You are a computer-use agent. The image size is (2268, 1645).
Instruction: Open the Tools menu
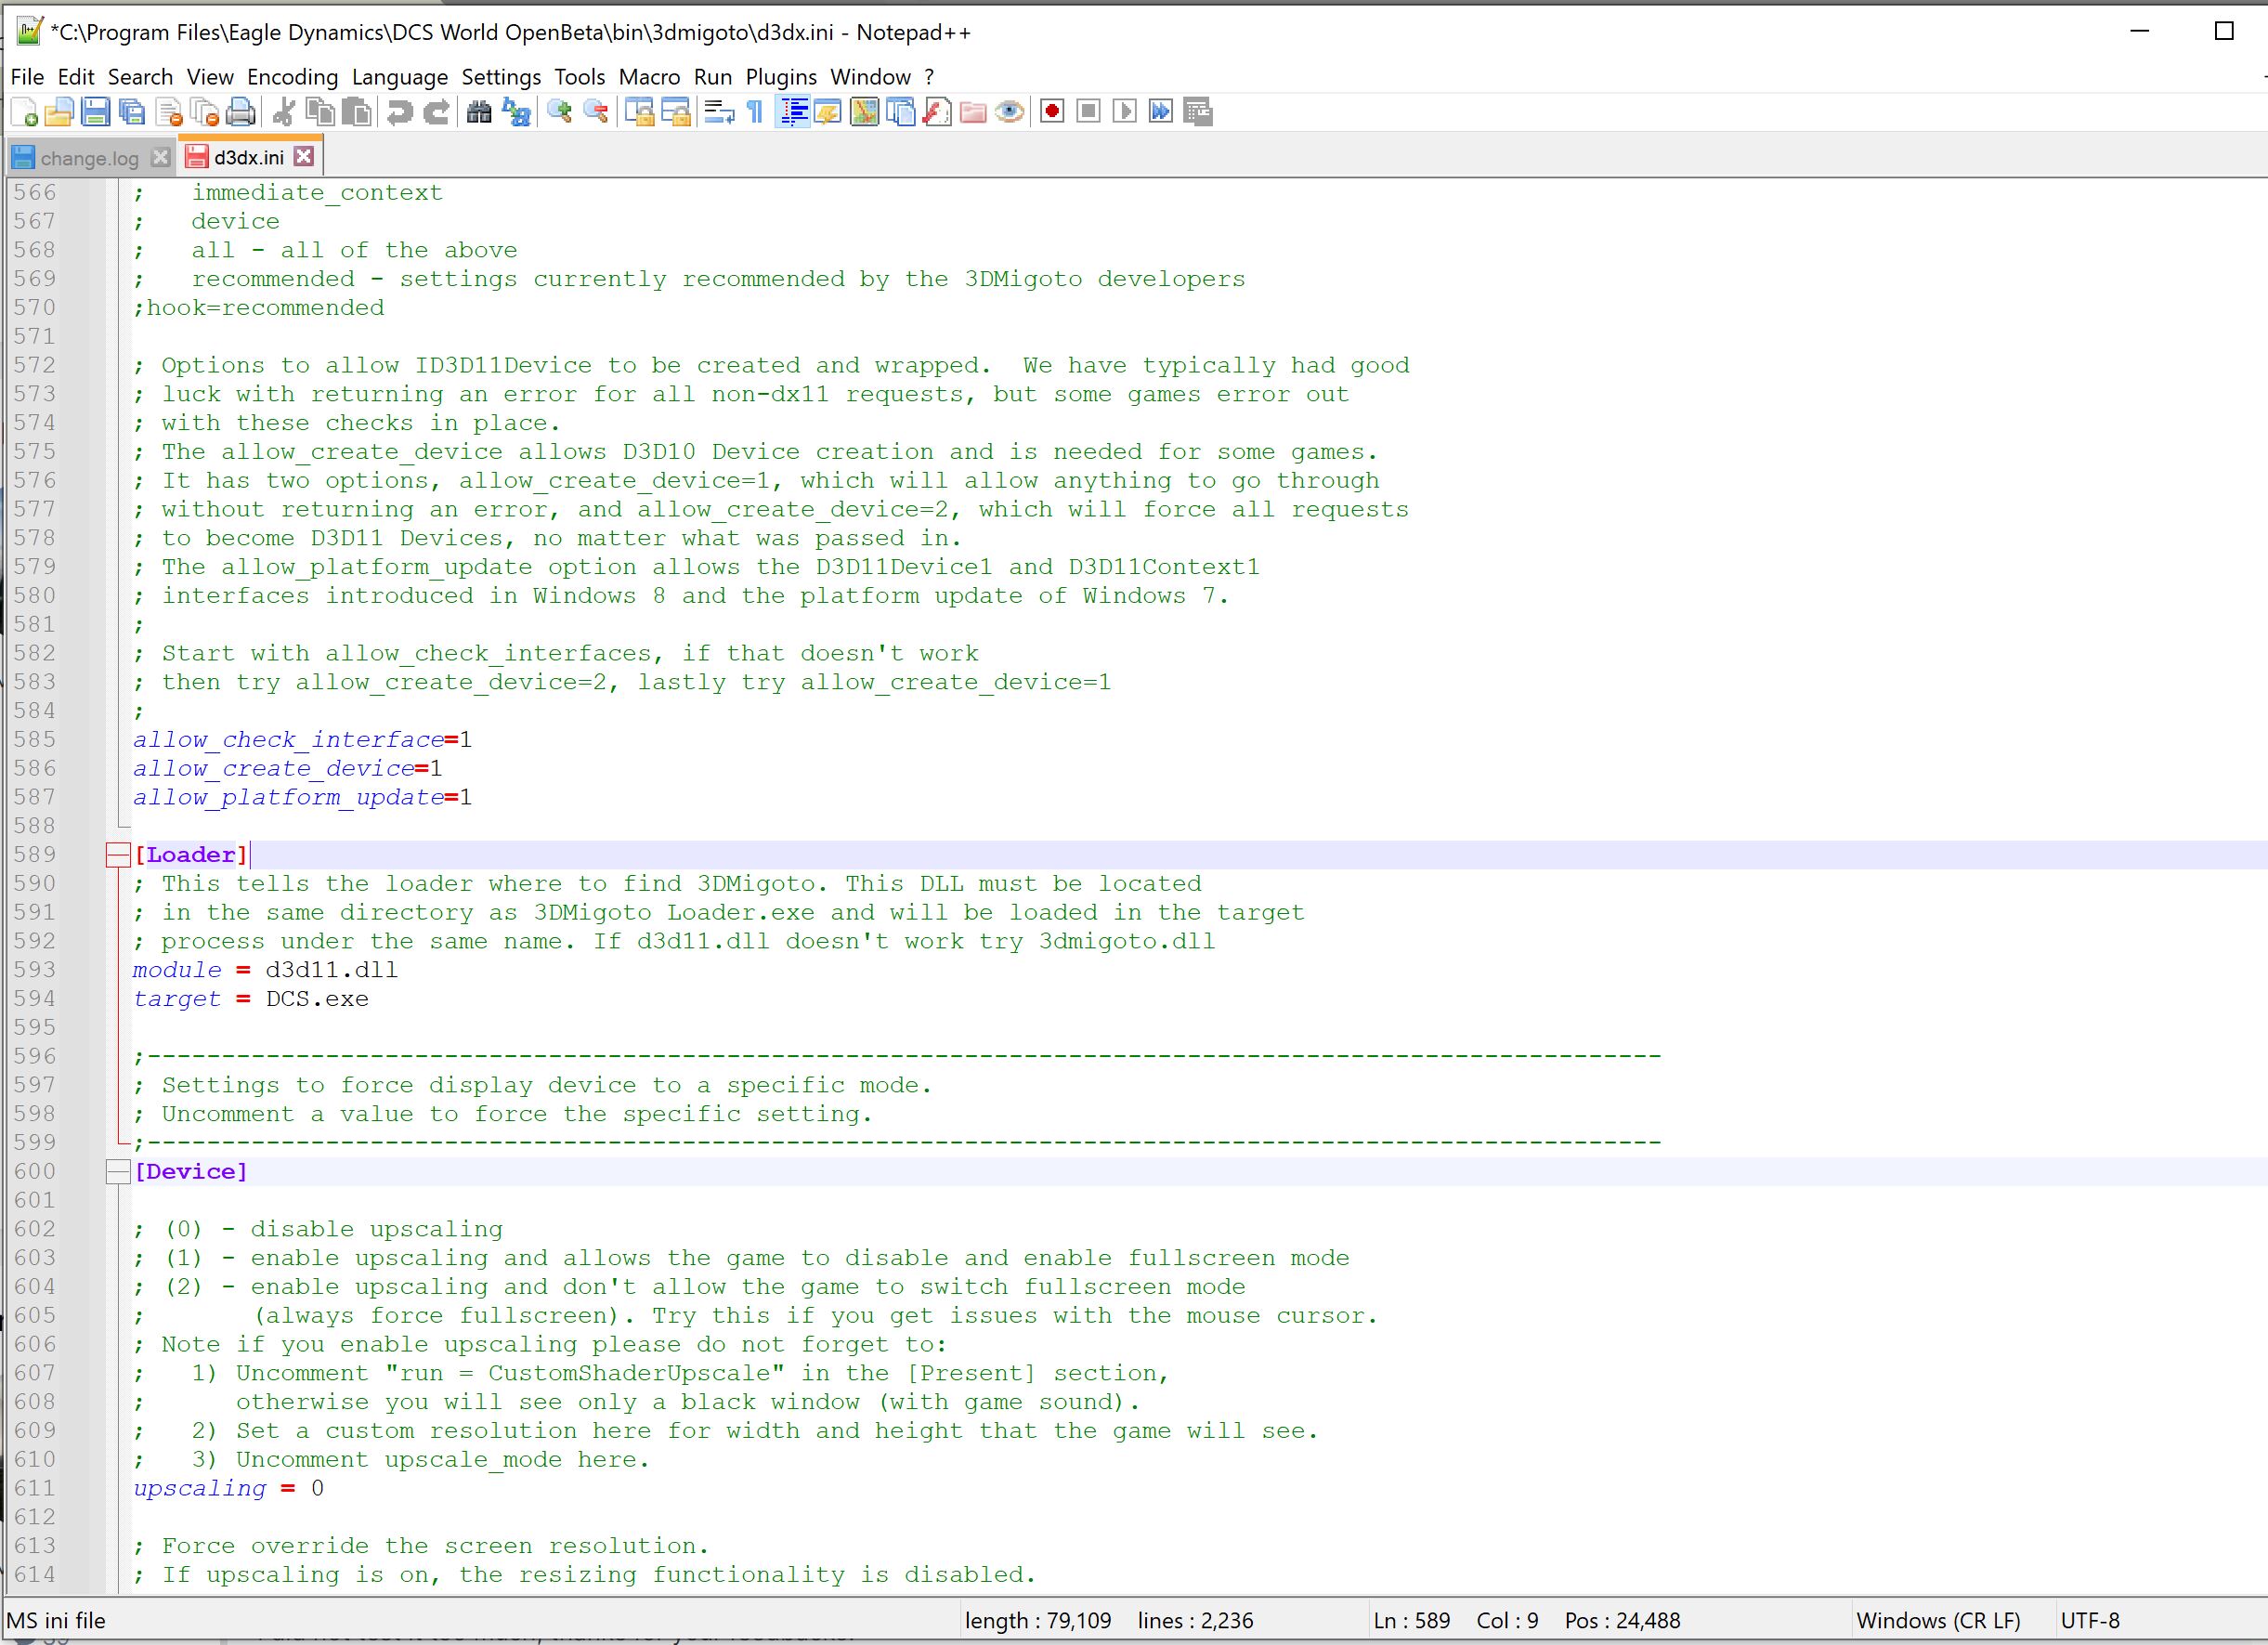580,77
